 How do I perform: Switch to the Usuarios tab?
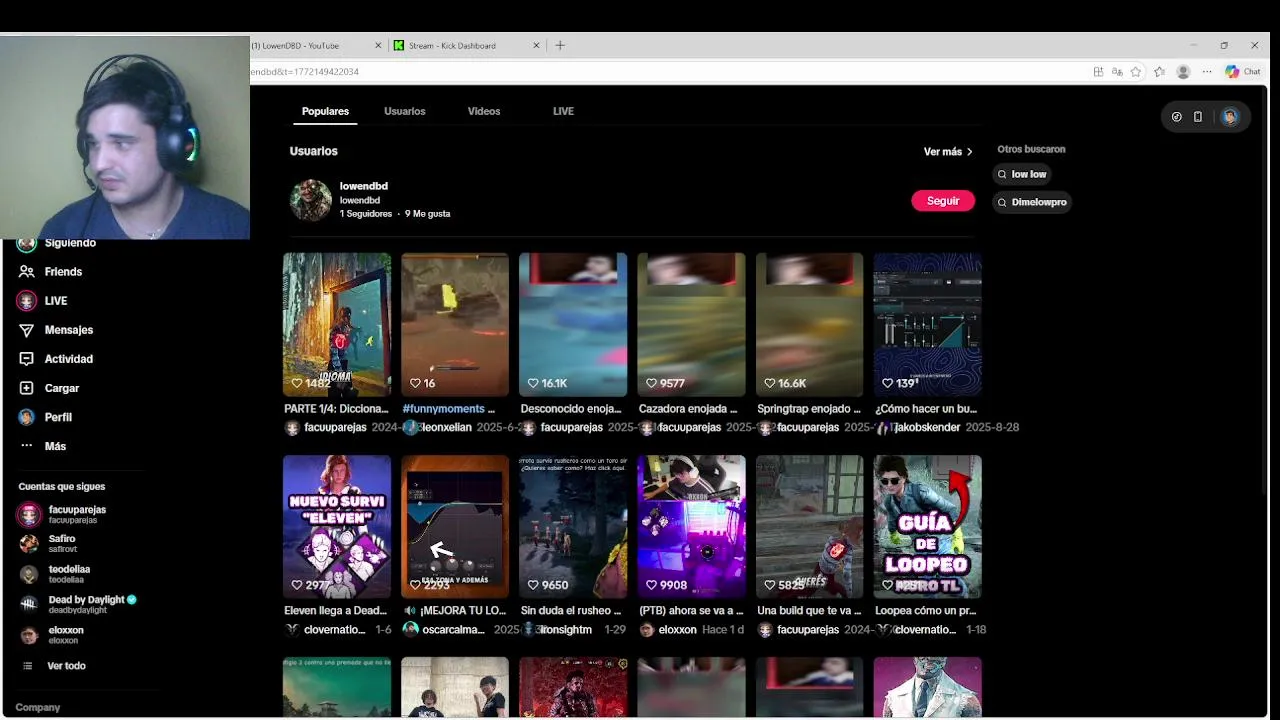pyautogui.click(x=404, y=112)
